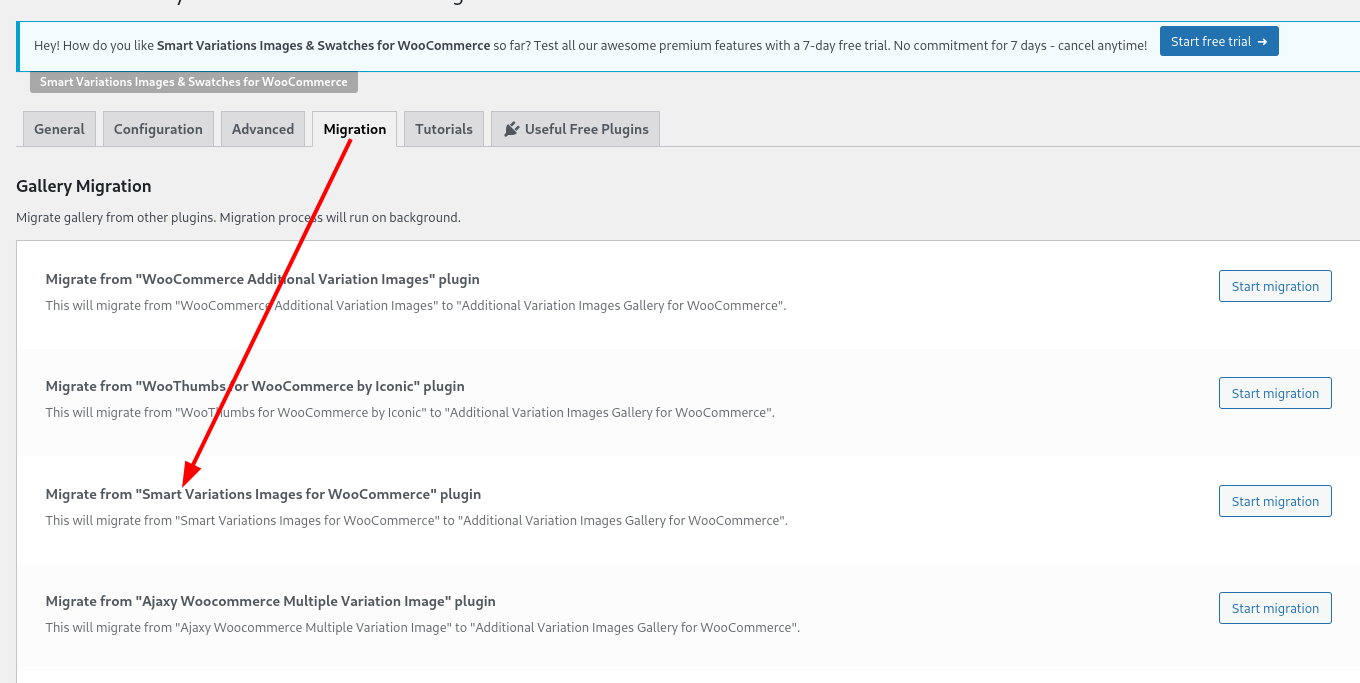Start migration from WooThumbs by Iconic
Viewport: 1360px width, 683px height.
[x=1275, y=393]
